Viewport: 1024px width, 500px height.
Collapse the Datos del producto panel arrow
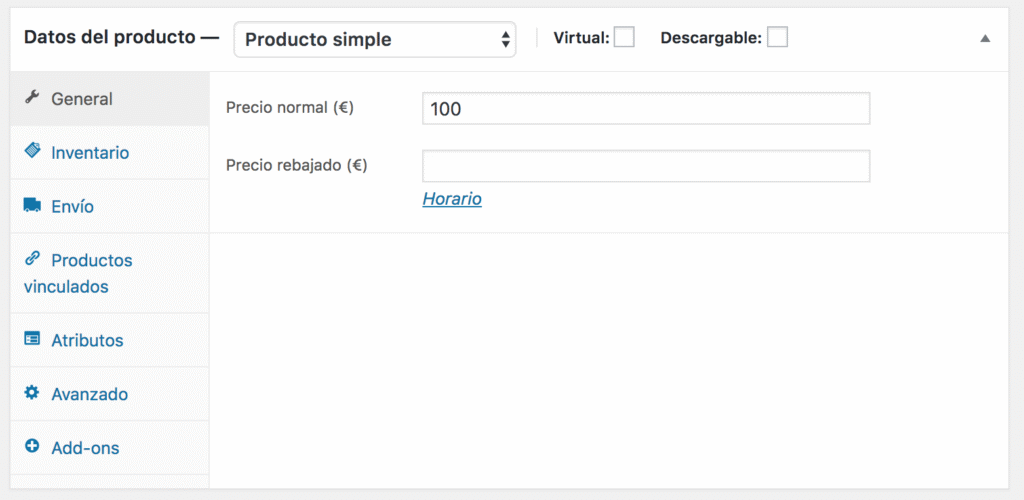(985, 39)
